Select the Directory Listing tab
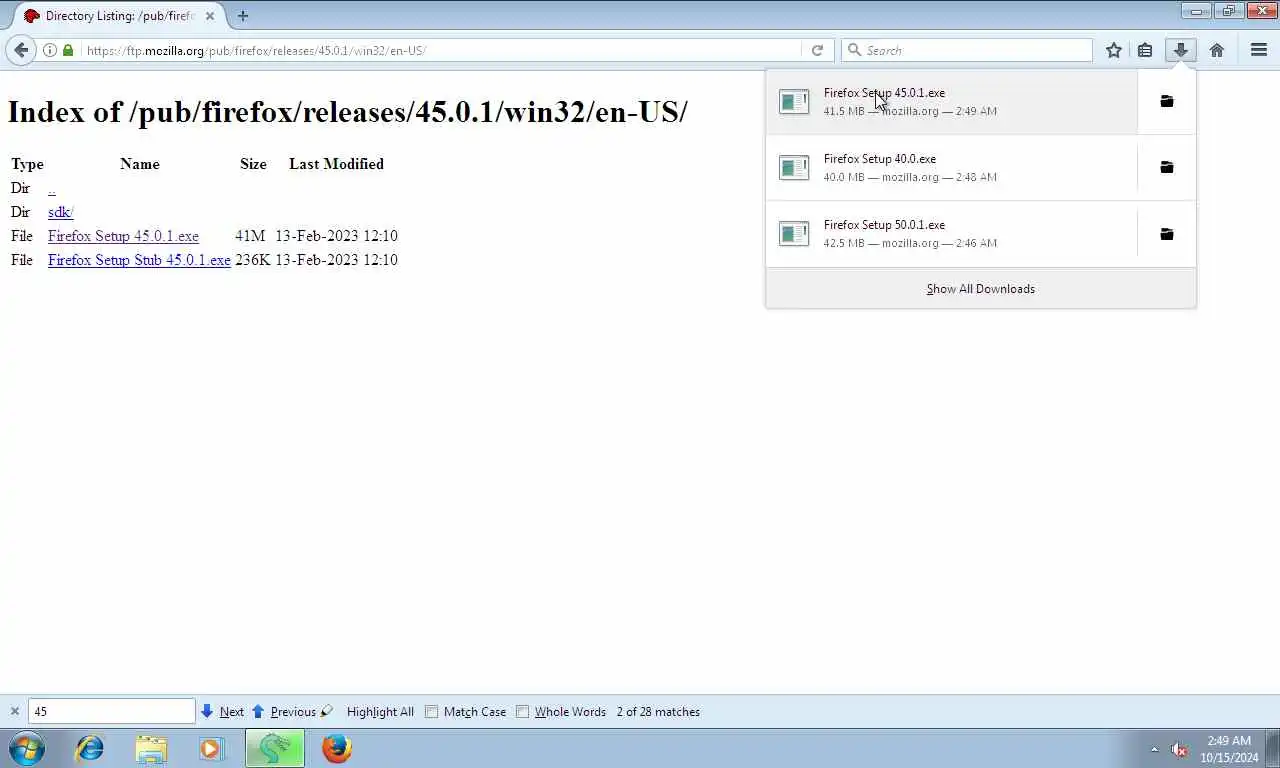 point(118,16)
